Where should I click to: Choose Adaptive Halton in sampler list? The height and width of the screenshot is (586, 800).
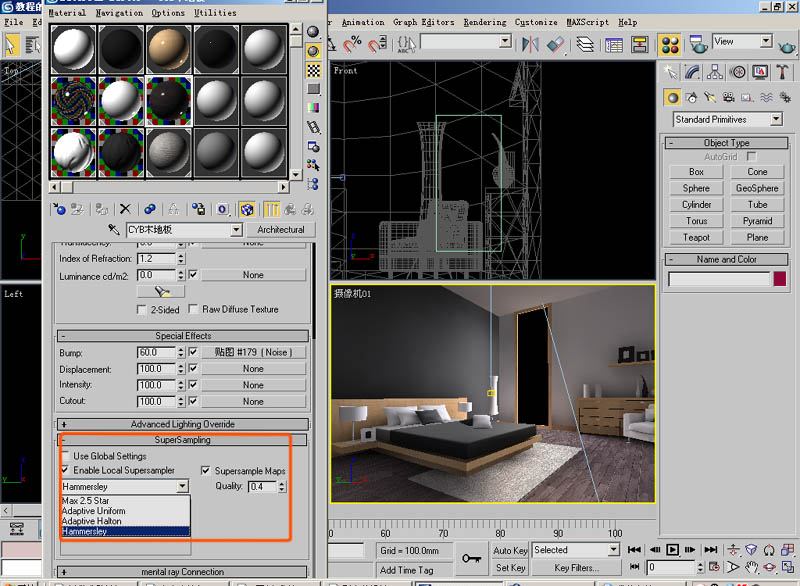(126, 521)
